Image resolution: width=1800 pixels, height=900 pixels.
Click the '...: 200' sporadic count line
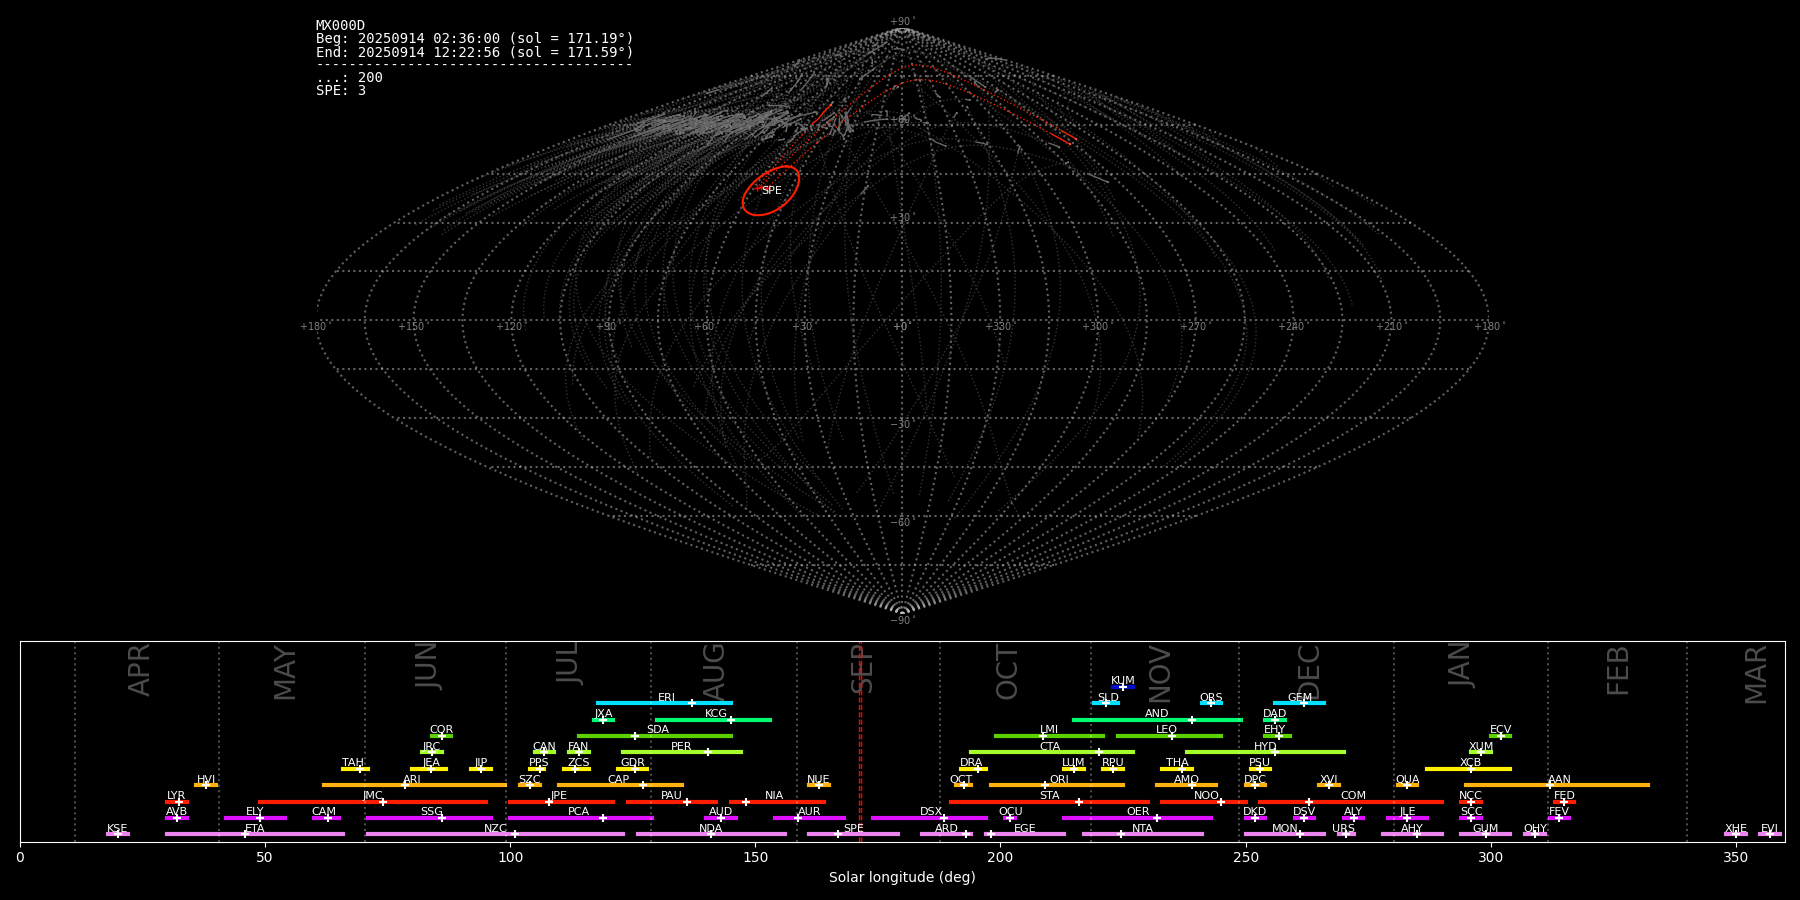(x=349, y=78)
